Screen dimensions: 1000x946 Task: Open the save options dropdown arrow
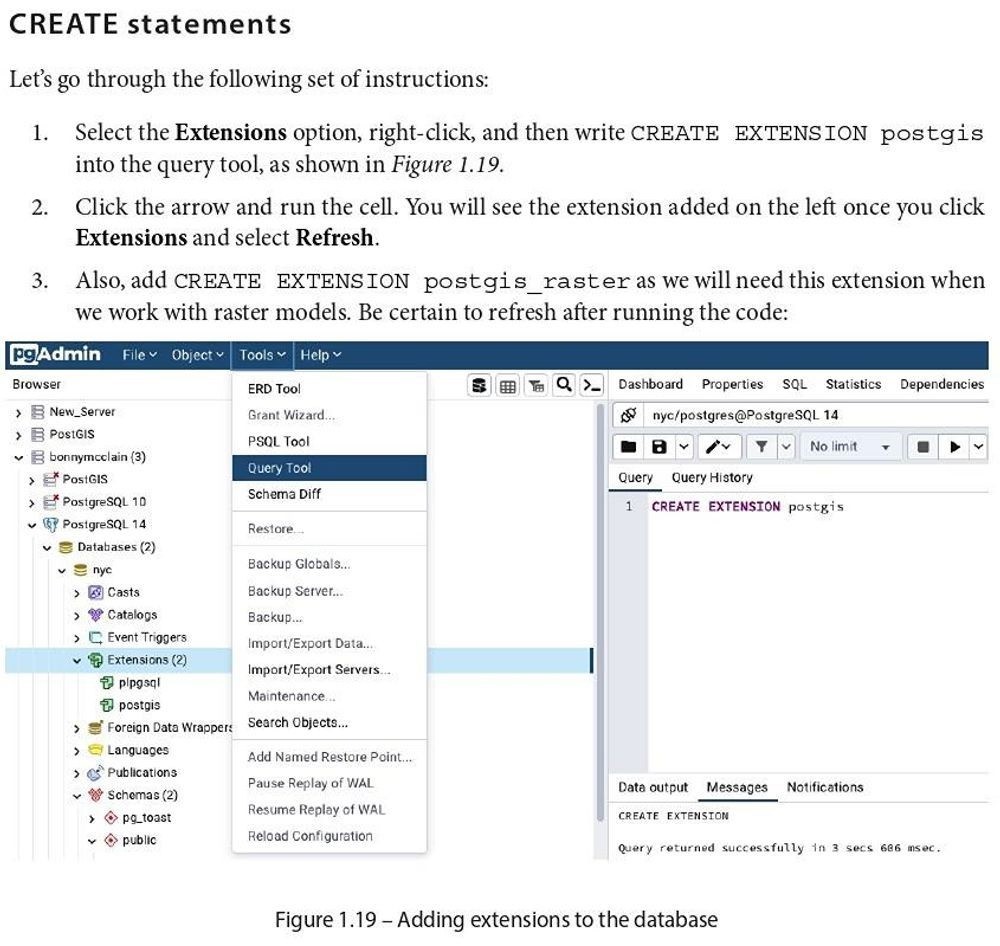684,447
